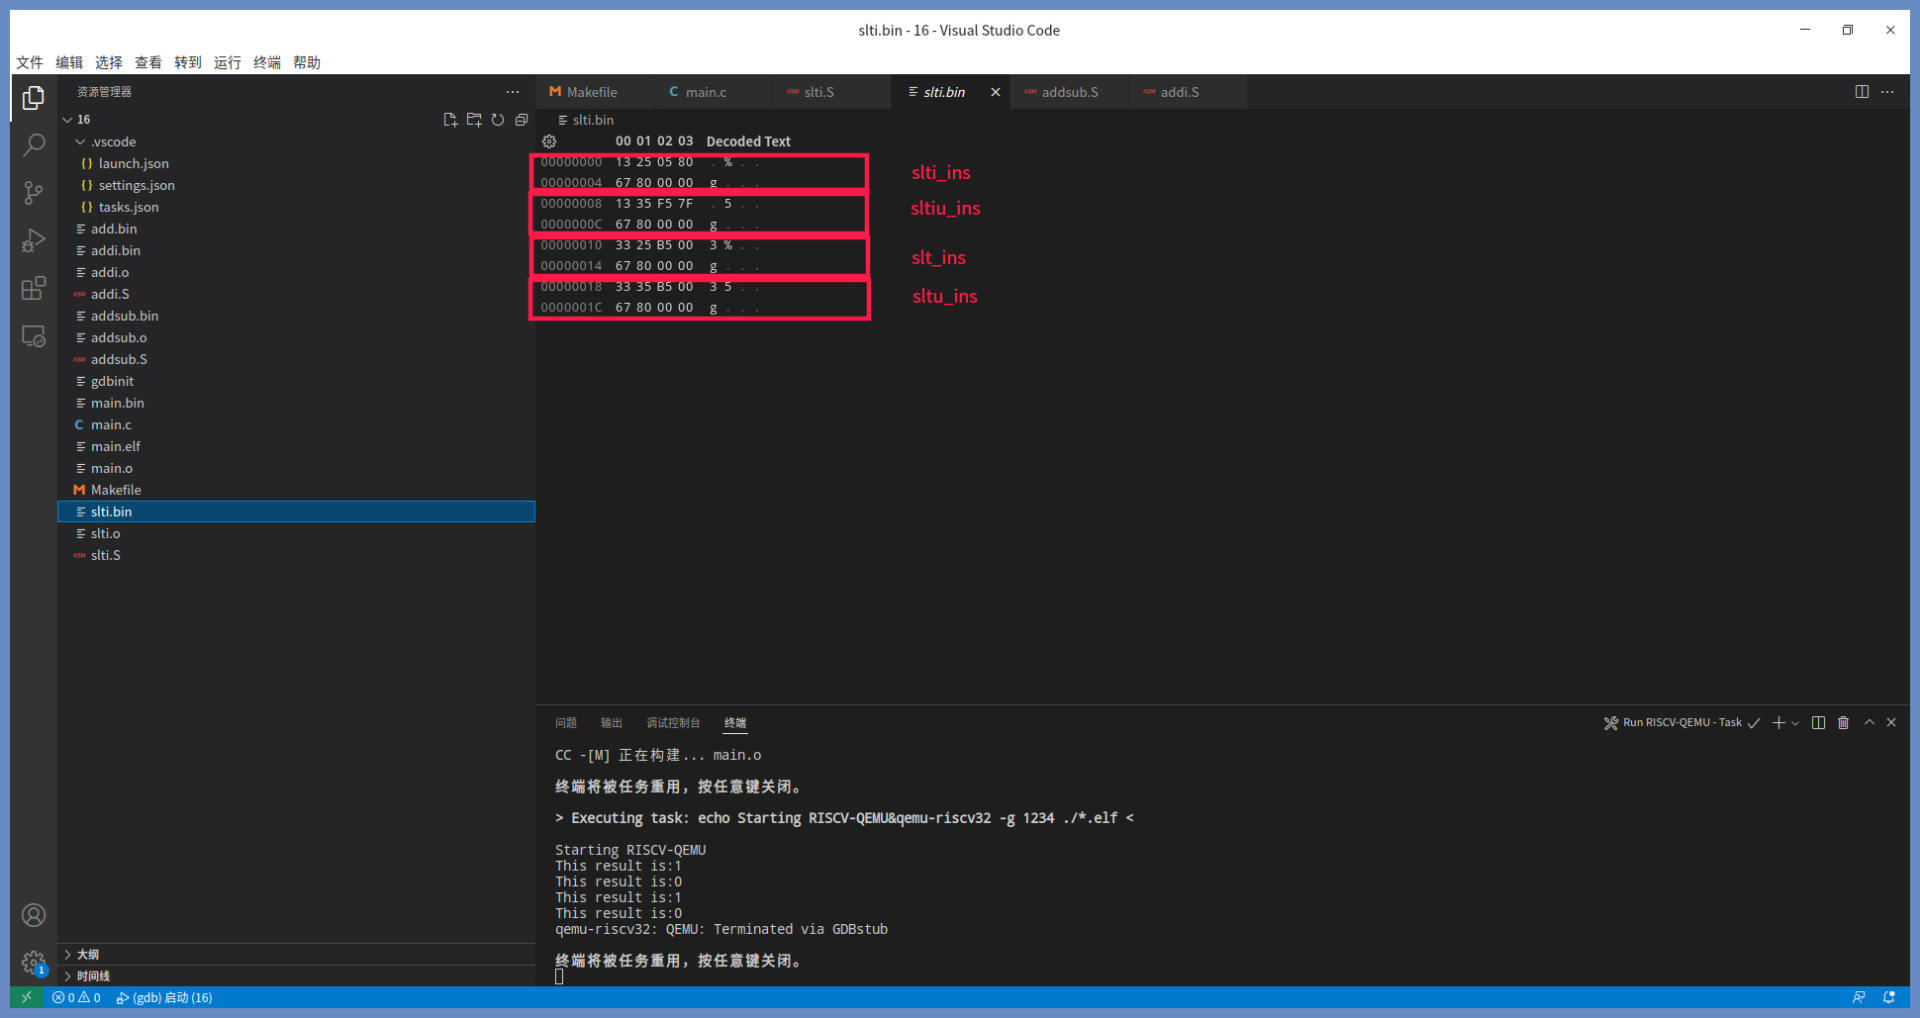Kill the terminal with trash icon
This screenshot has width=1920, height=1018.
(1843, 723)
